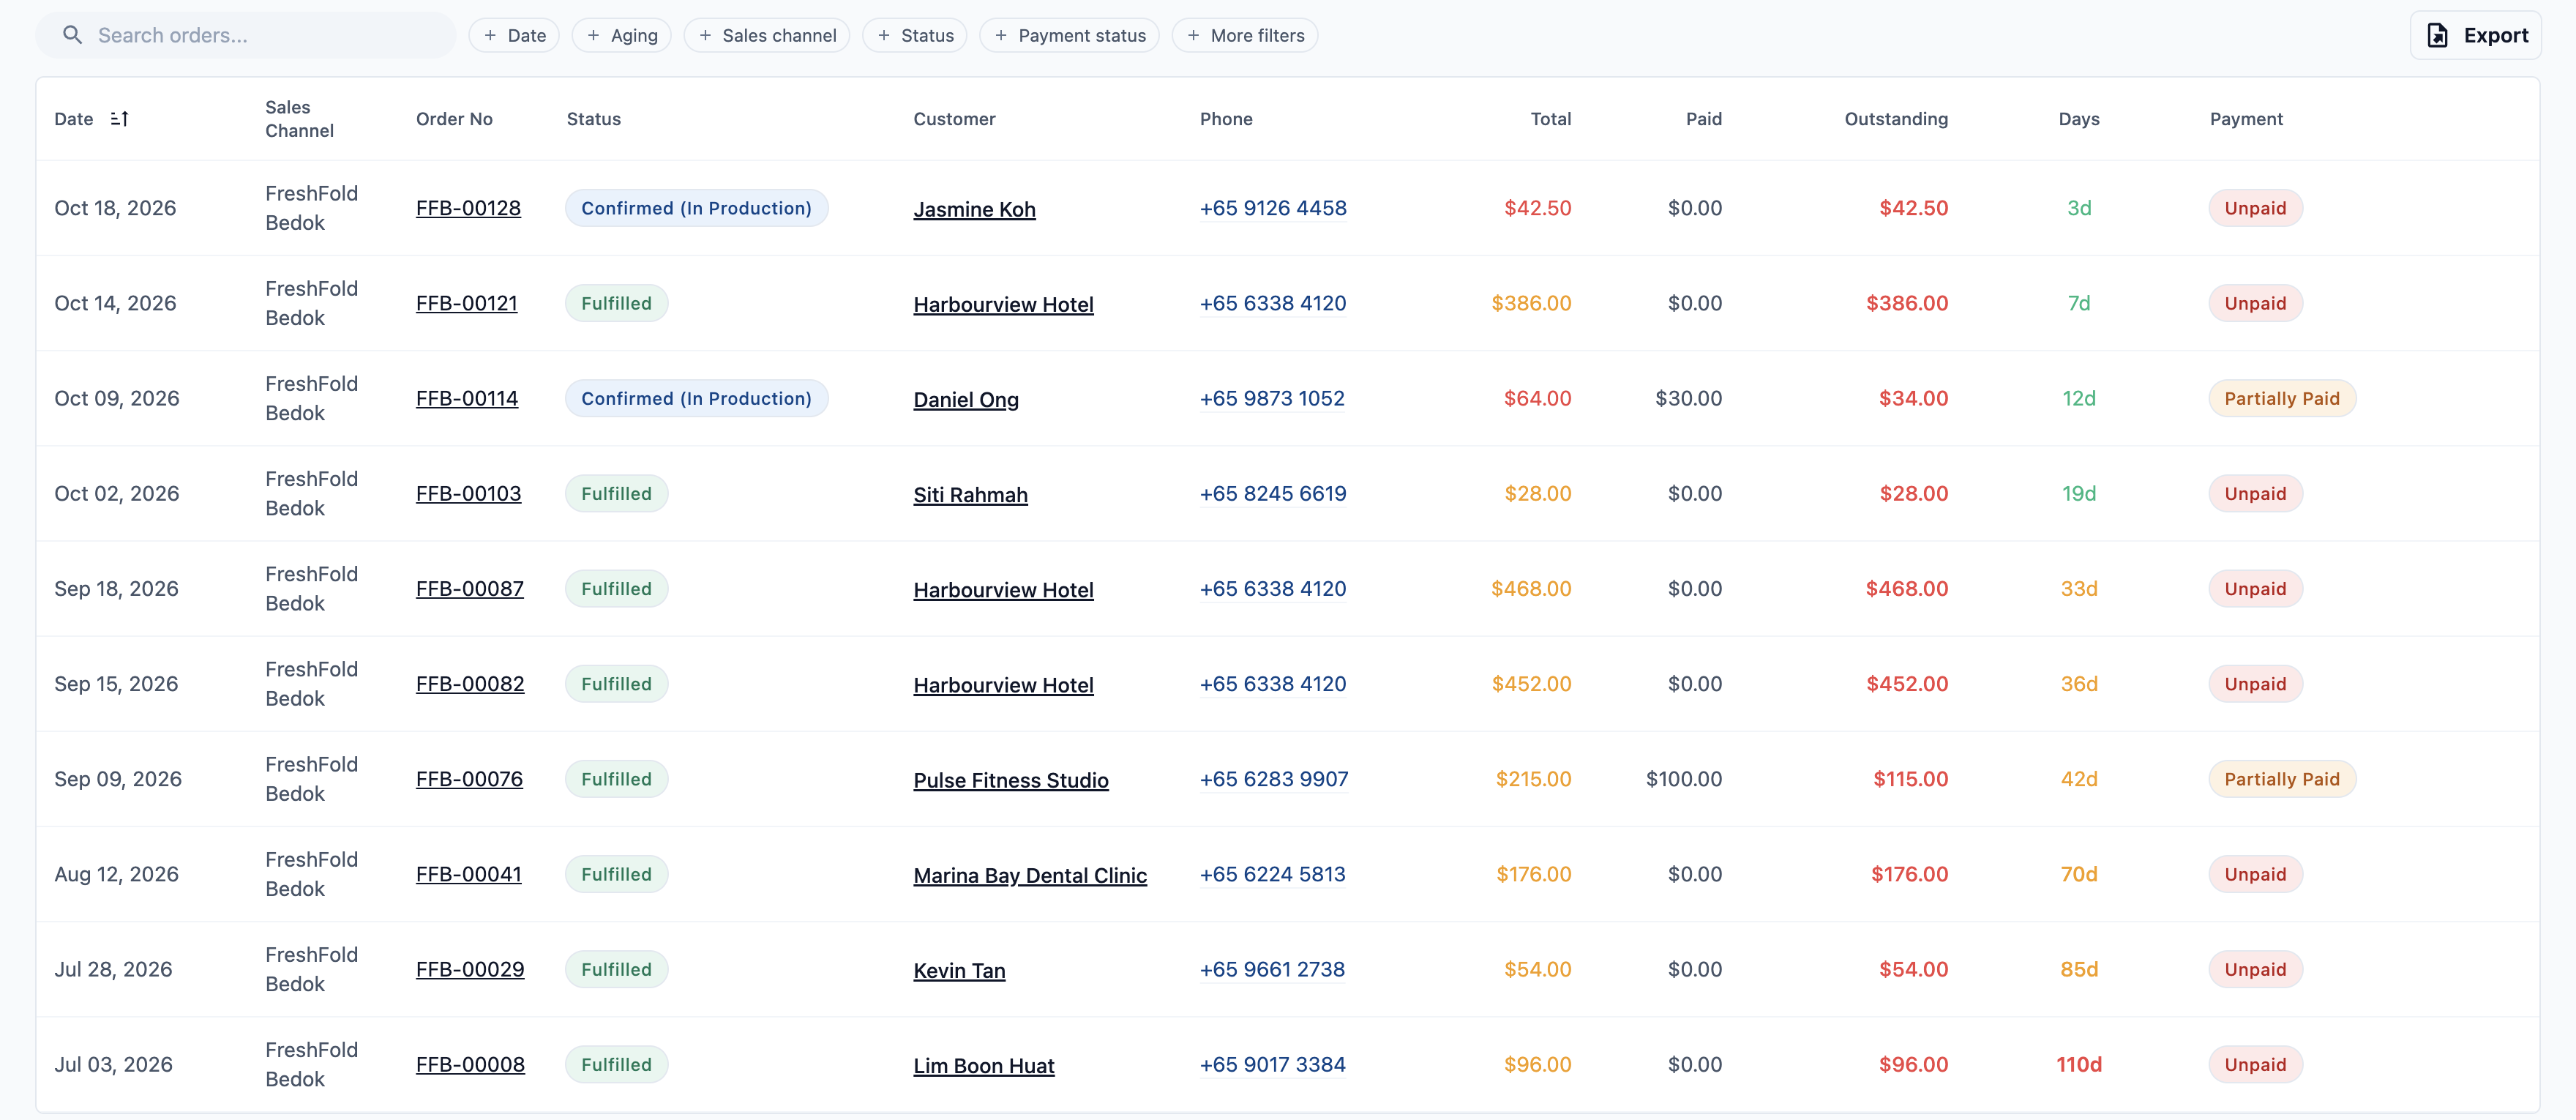Open order FFB-00082
The image size is (2576, 1120).
click(x=470, y=683)
